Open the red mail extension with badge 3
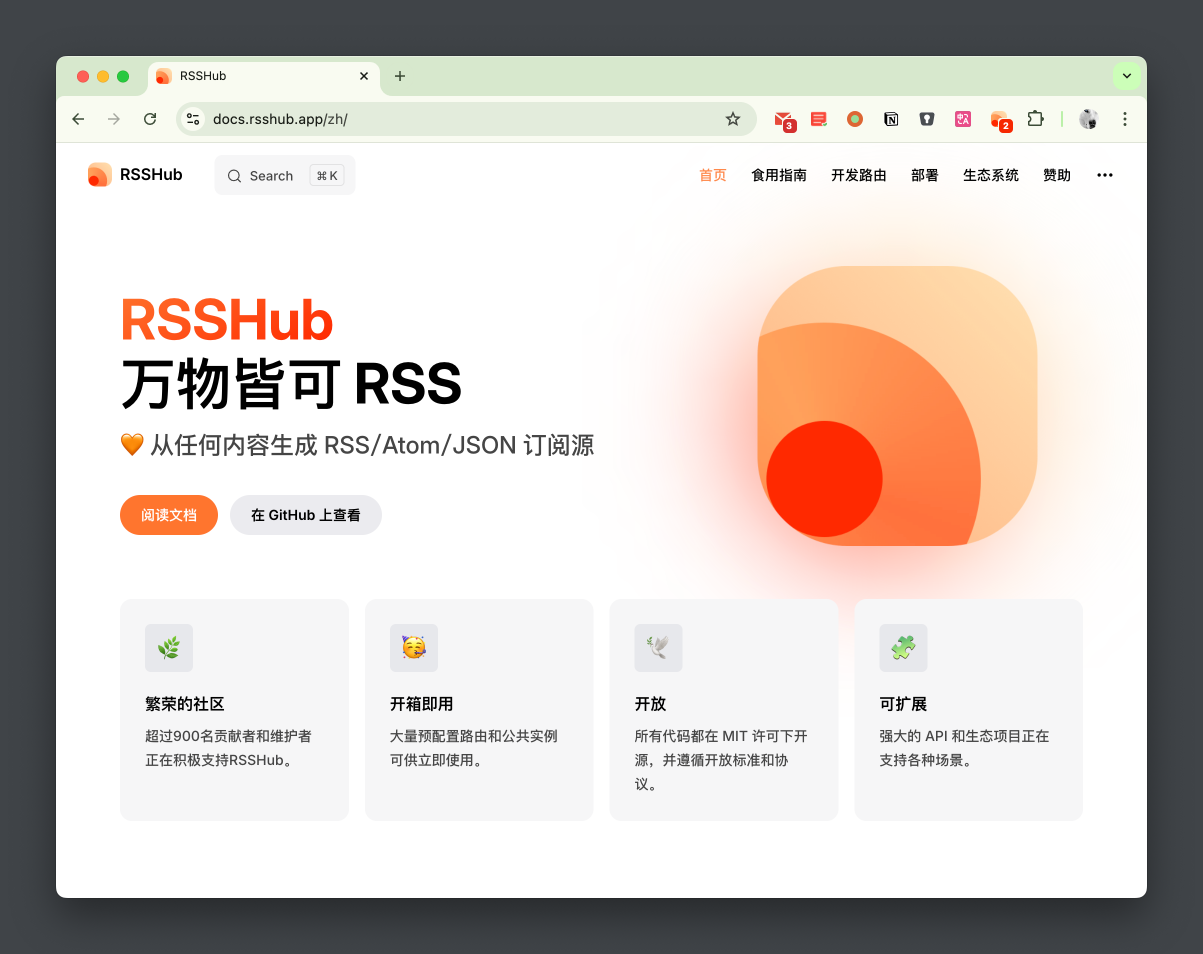This screenshot has width=1203, height=954. click(x=784, y=120)
